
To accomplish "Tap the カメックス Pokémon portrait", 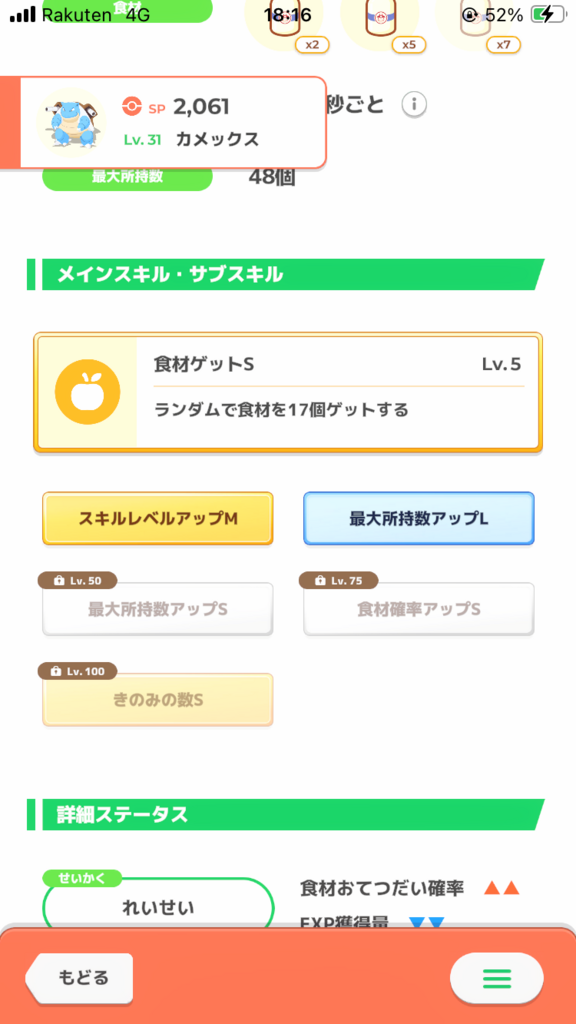I will (71, 122).
